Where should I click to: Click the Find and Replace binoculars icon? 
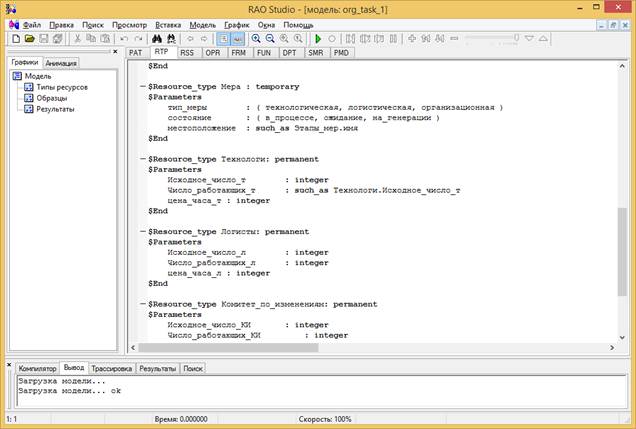171,39
